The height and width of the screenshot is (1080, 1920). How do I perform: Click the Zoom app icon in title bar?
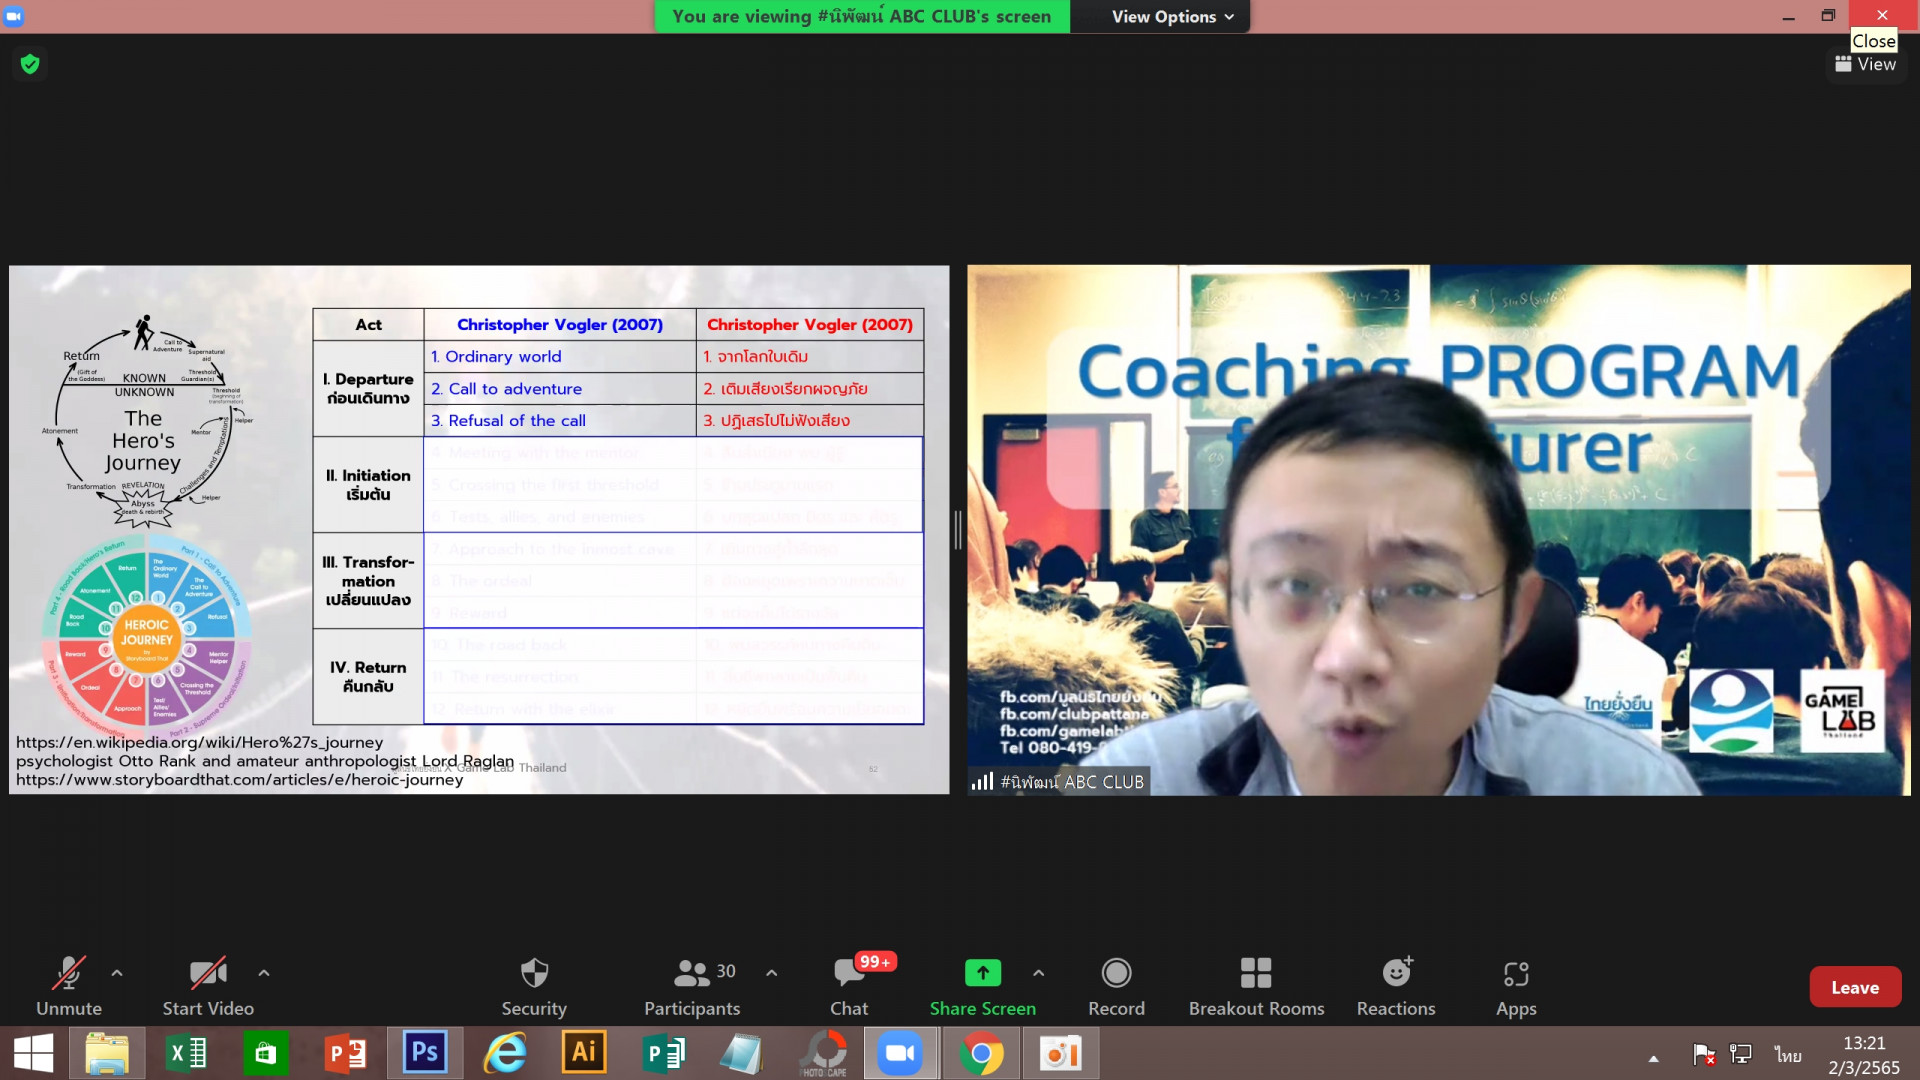tap(13, 16)
